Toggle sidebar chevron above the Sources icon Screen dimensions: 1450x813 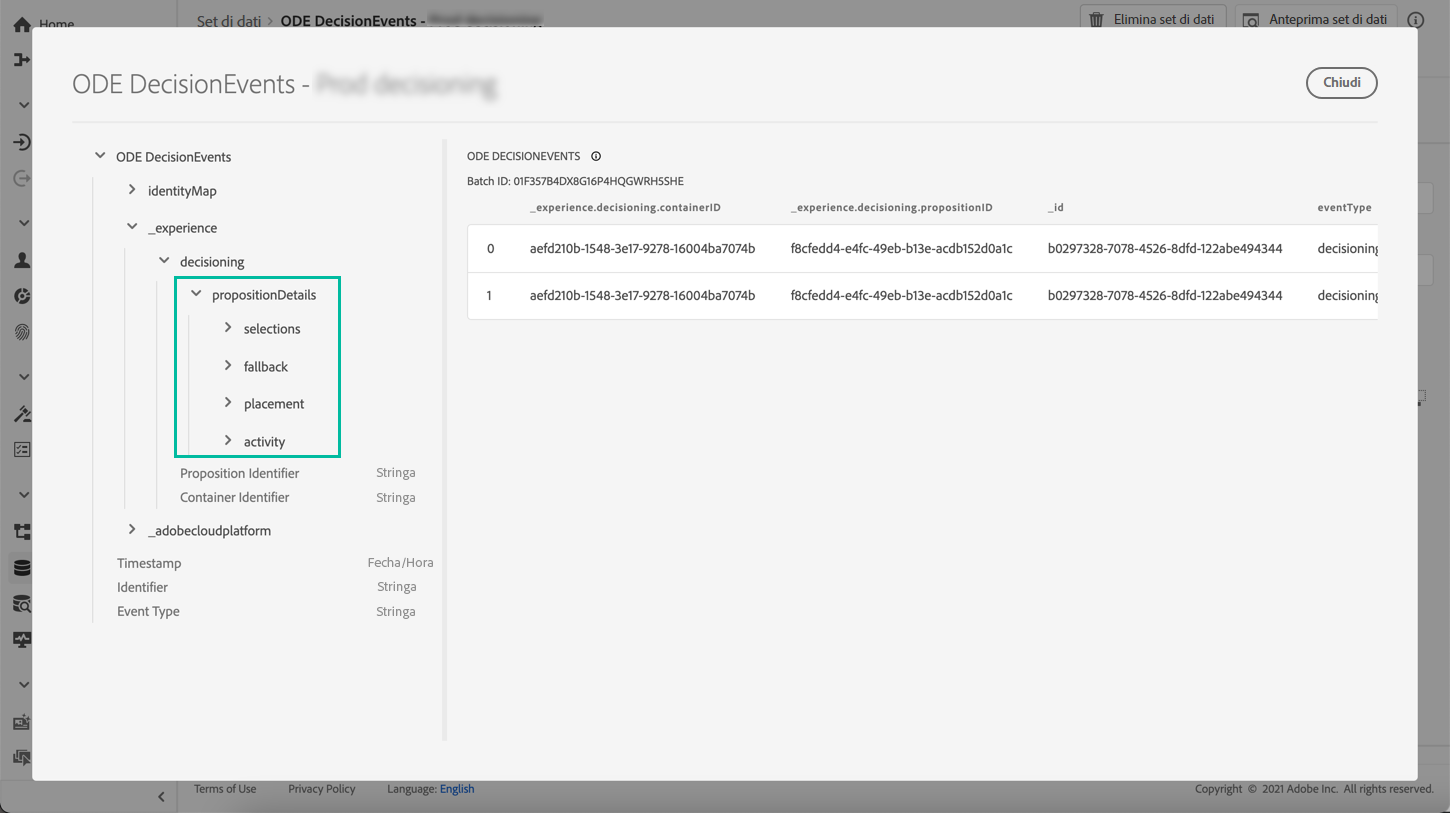[24, 105]
